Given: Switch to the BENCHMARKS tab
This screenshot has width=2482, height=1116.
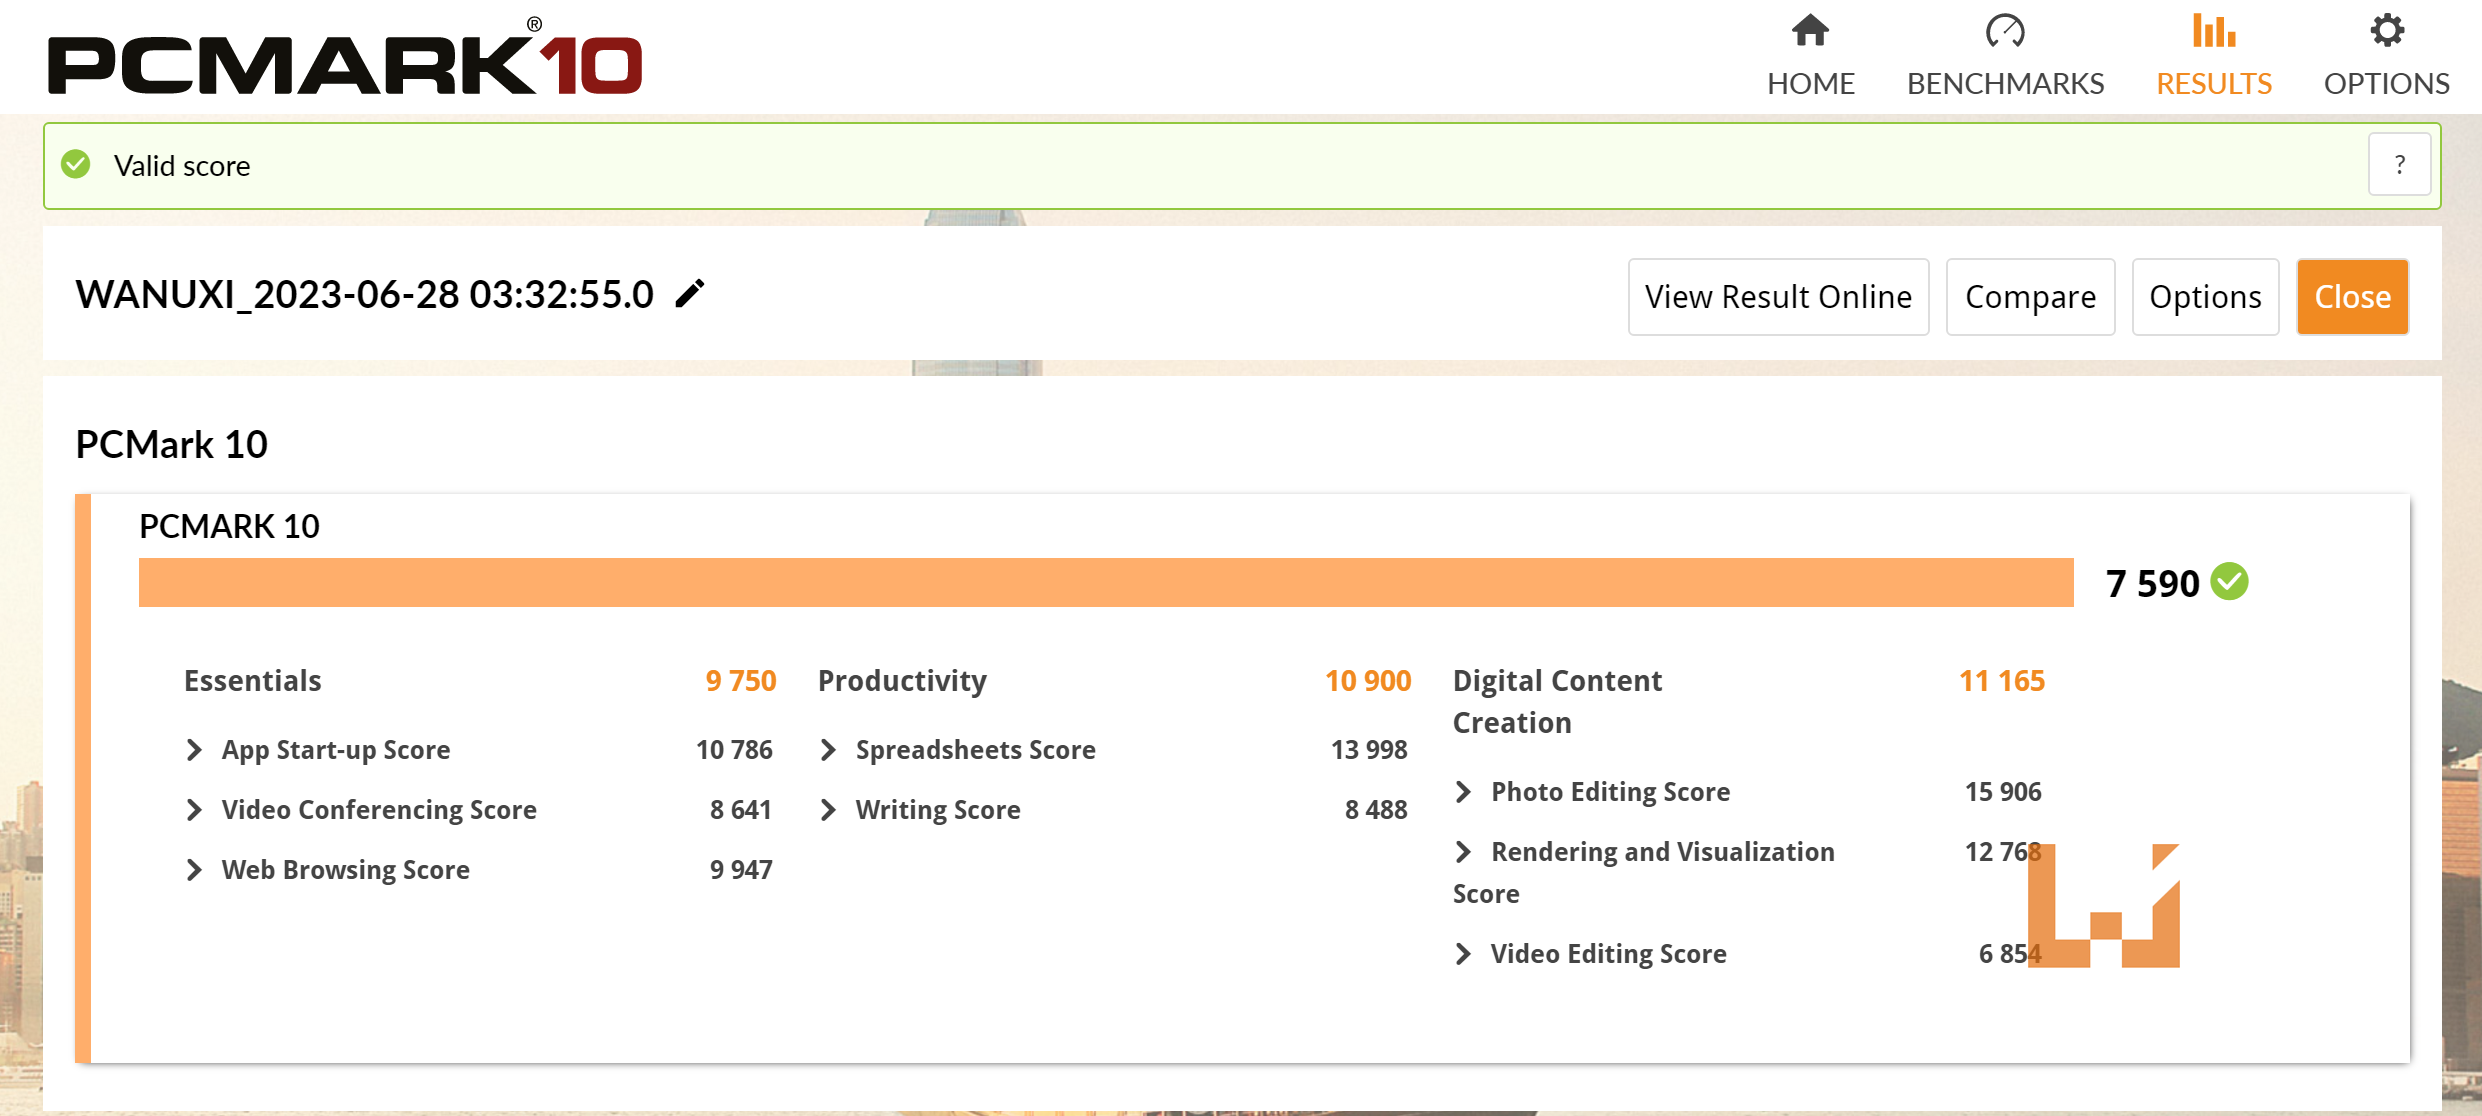Looking at the screenshot, I should (x=2005, y=83).
